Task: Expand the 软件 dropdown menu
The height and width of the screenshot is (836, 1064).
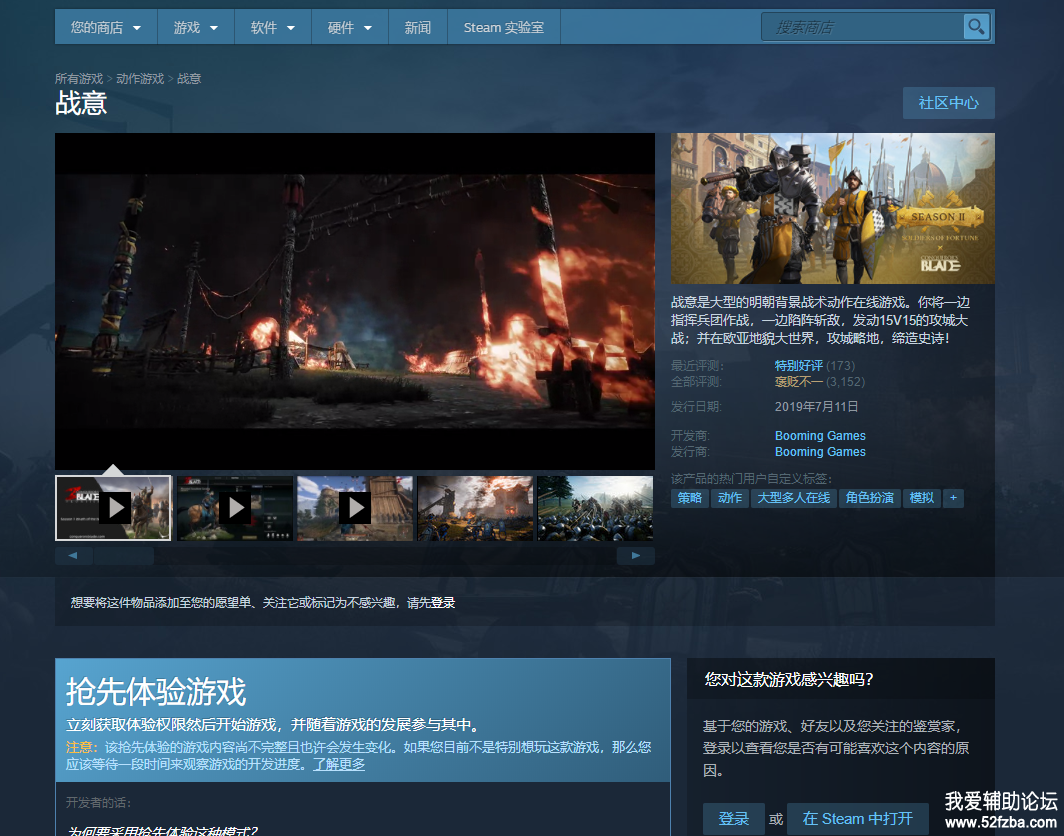Action: pyautogui.click(x=273, y=27)
